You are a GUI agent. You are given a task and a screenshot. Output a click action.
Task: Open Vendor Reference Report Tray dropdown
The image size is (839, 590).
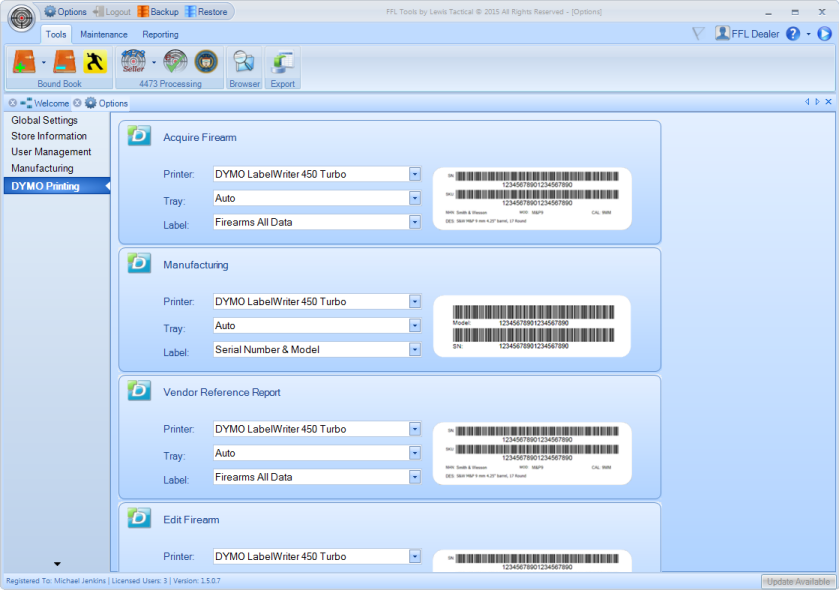pyautogui.click(x=415, y=453)
